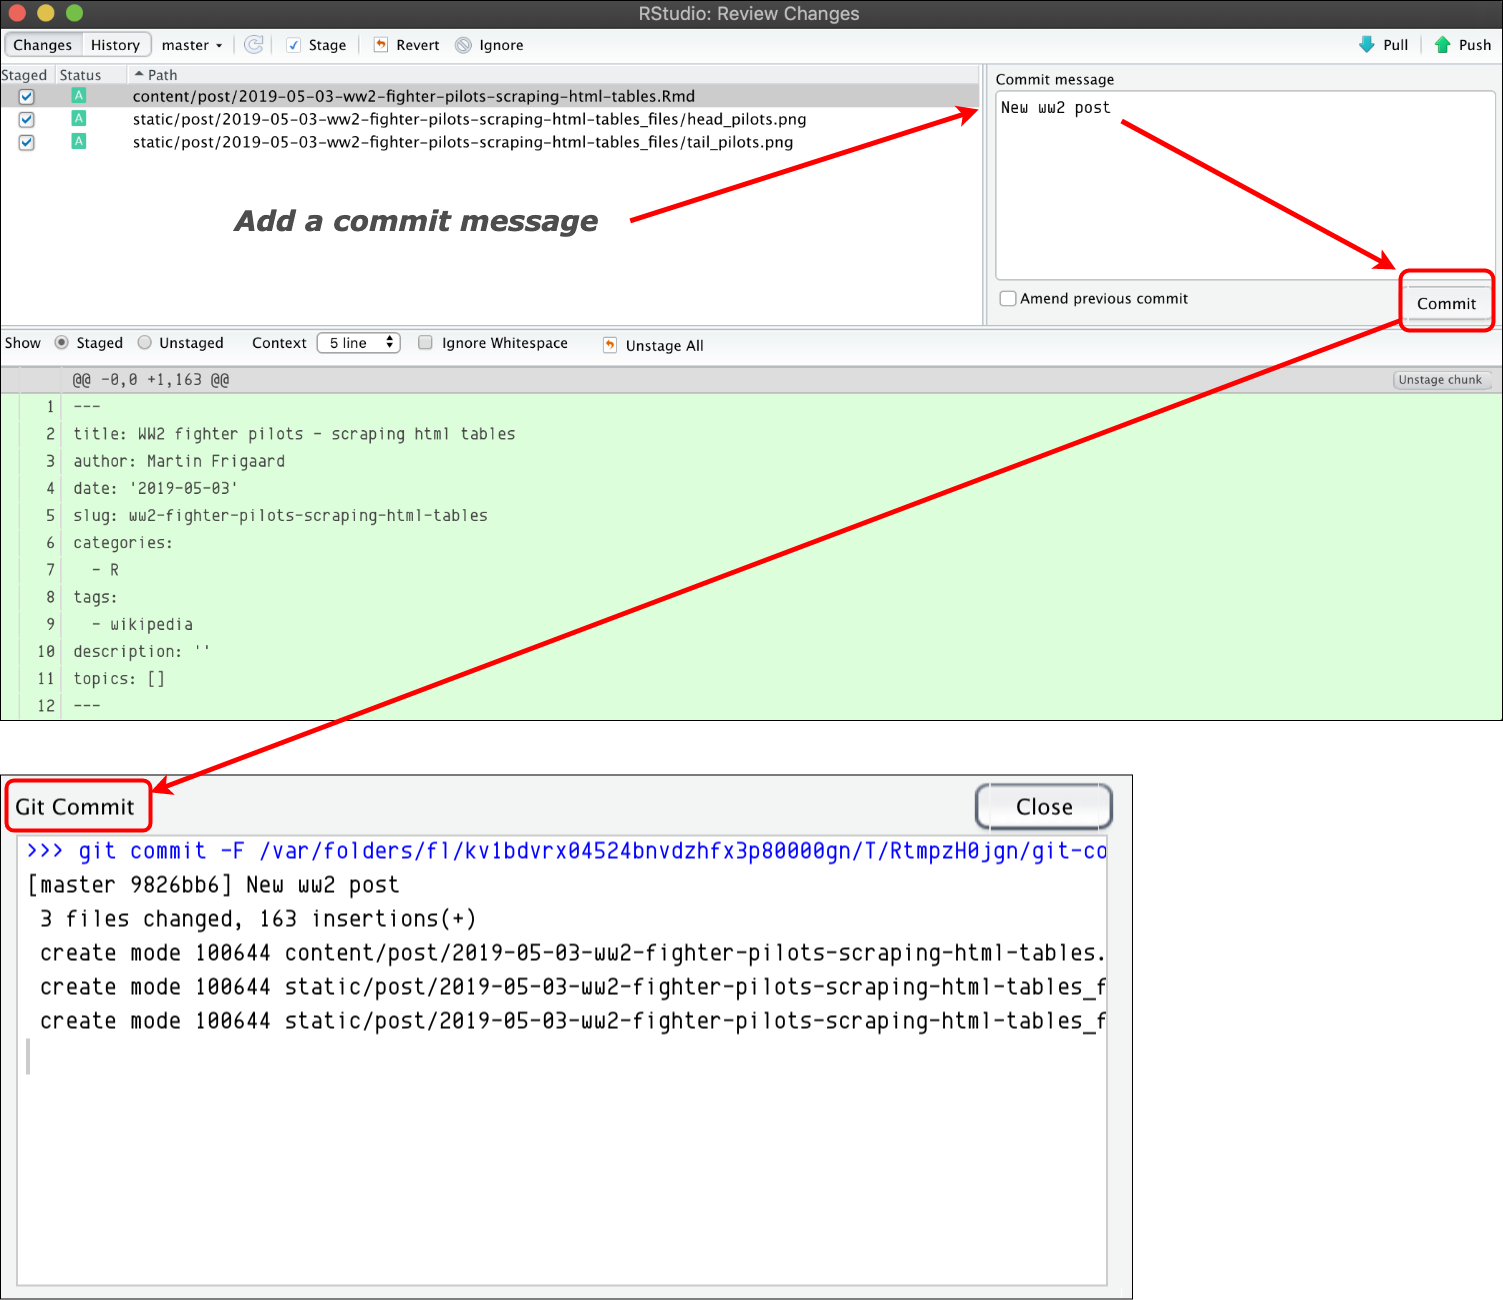Click the Unstage chunk button
Image resolution: width=1503 pixels, height=1300 pixels.
pyautogui.click(x=1440, y=379)
